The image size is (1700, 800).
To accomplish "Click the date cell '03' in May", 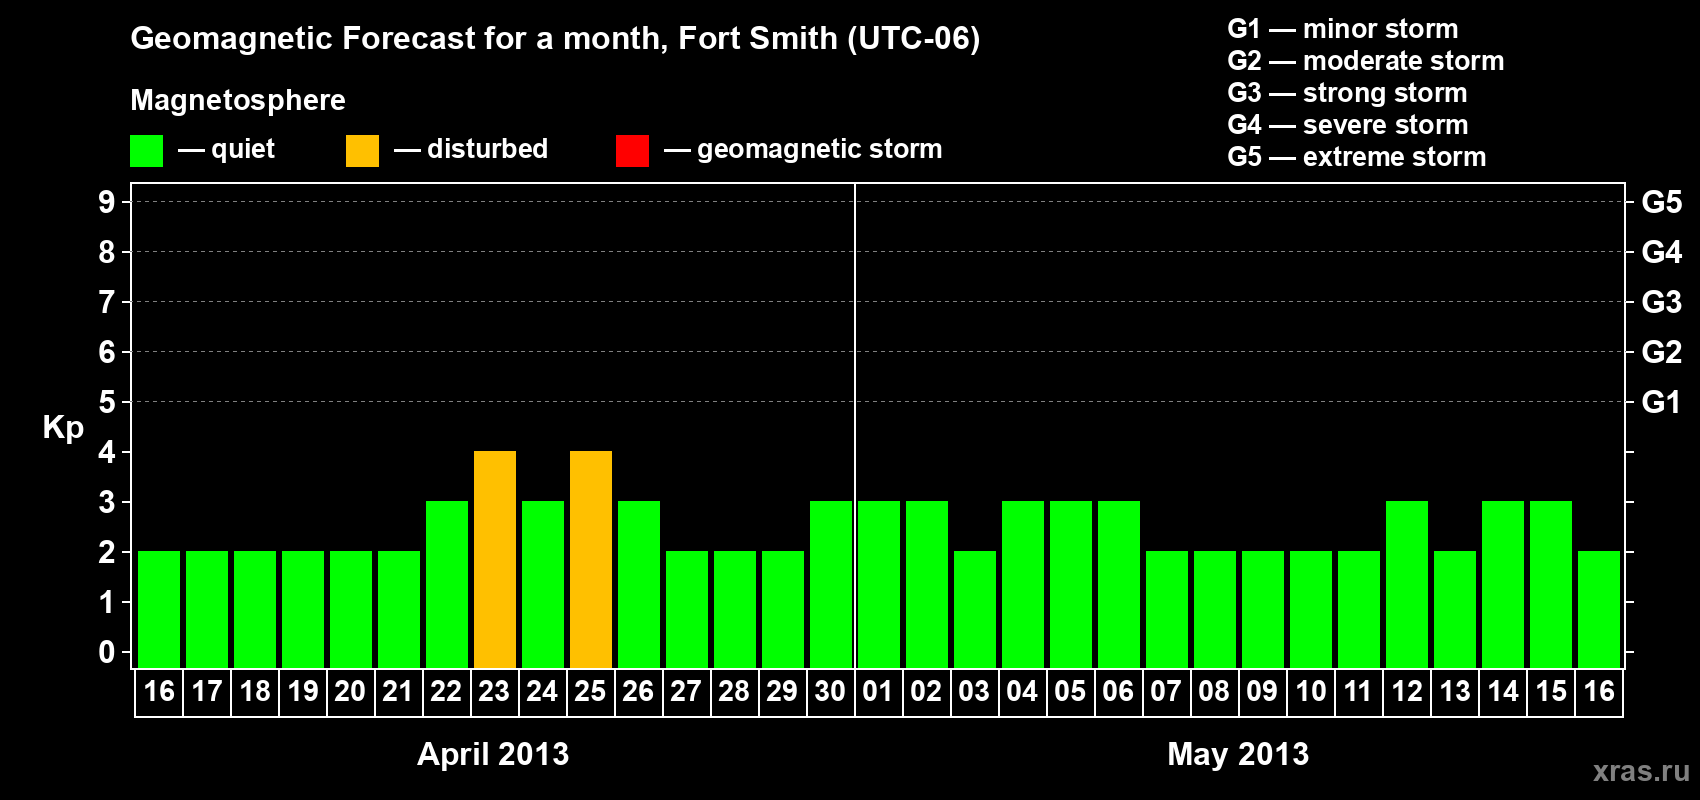I will click(x=975, y=692).
